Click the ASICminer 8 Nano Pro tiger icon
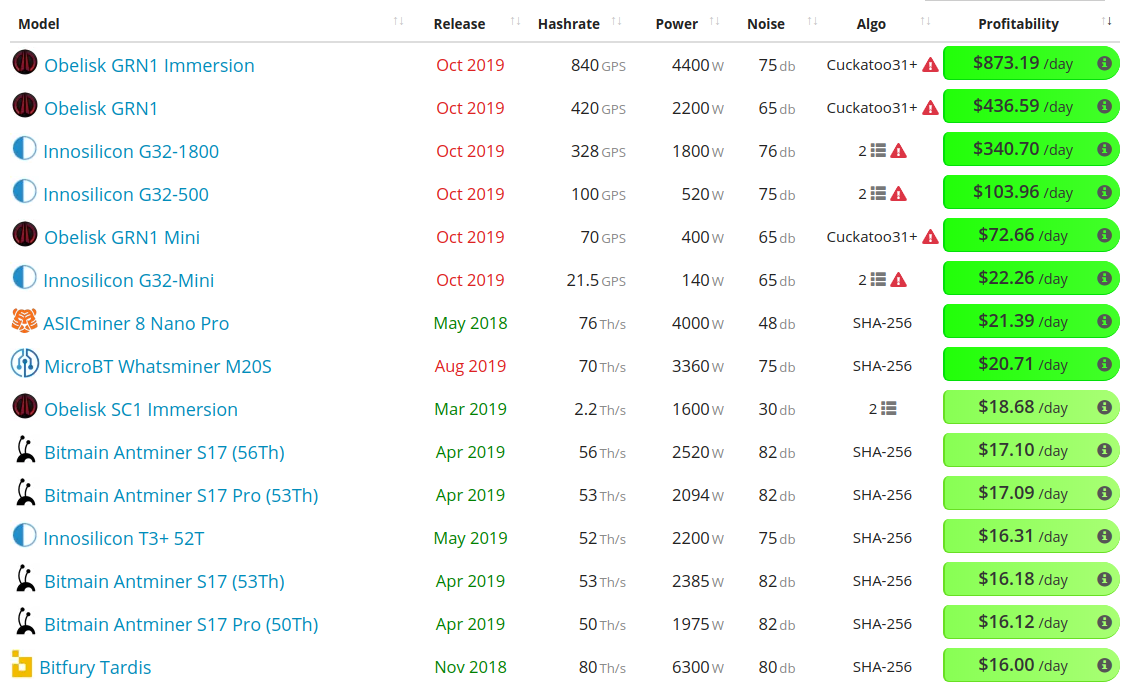The height and width of the screenshot is (686, 1129). click(24, 322)
